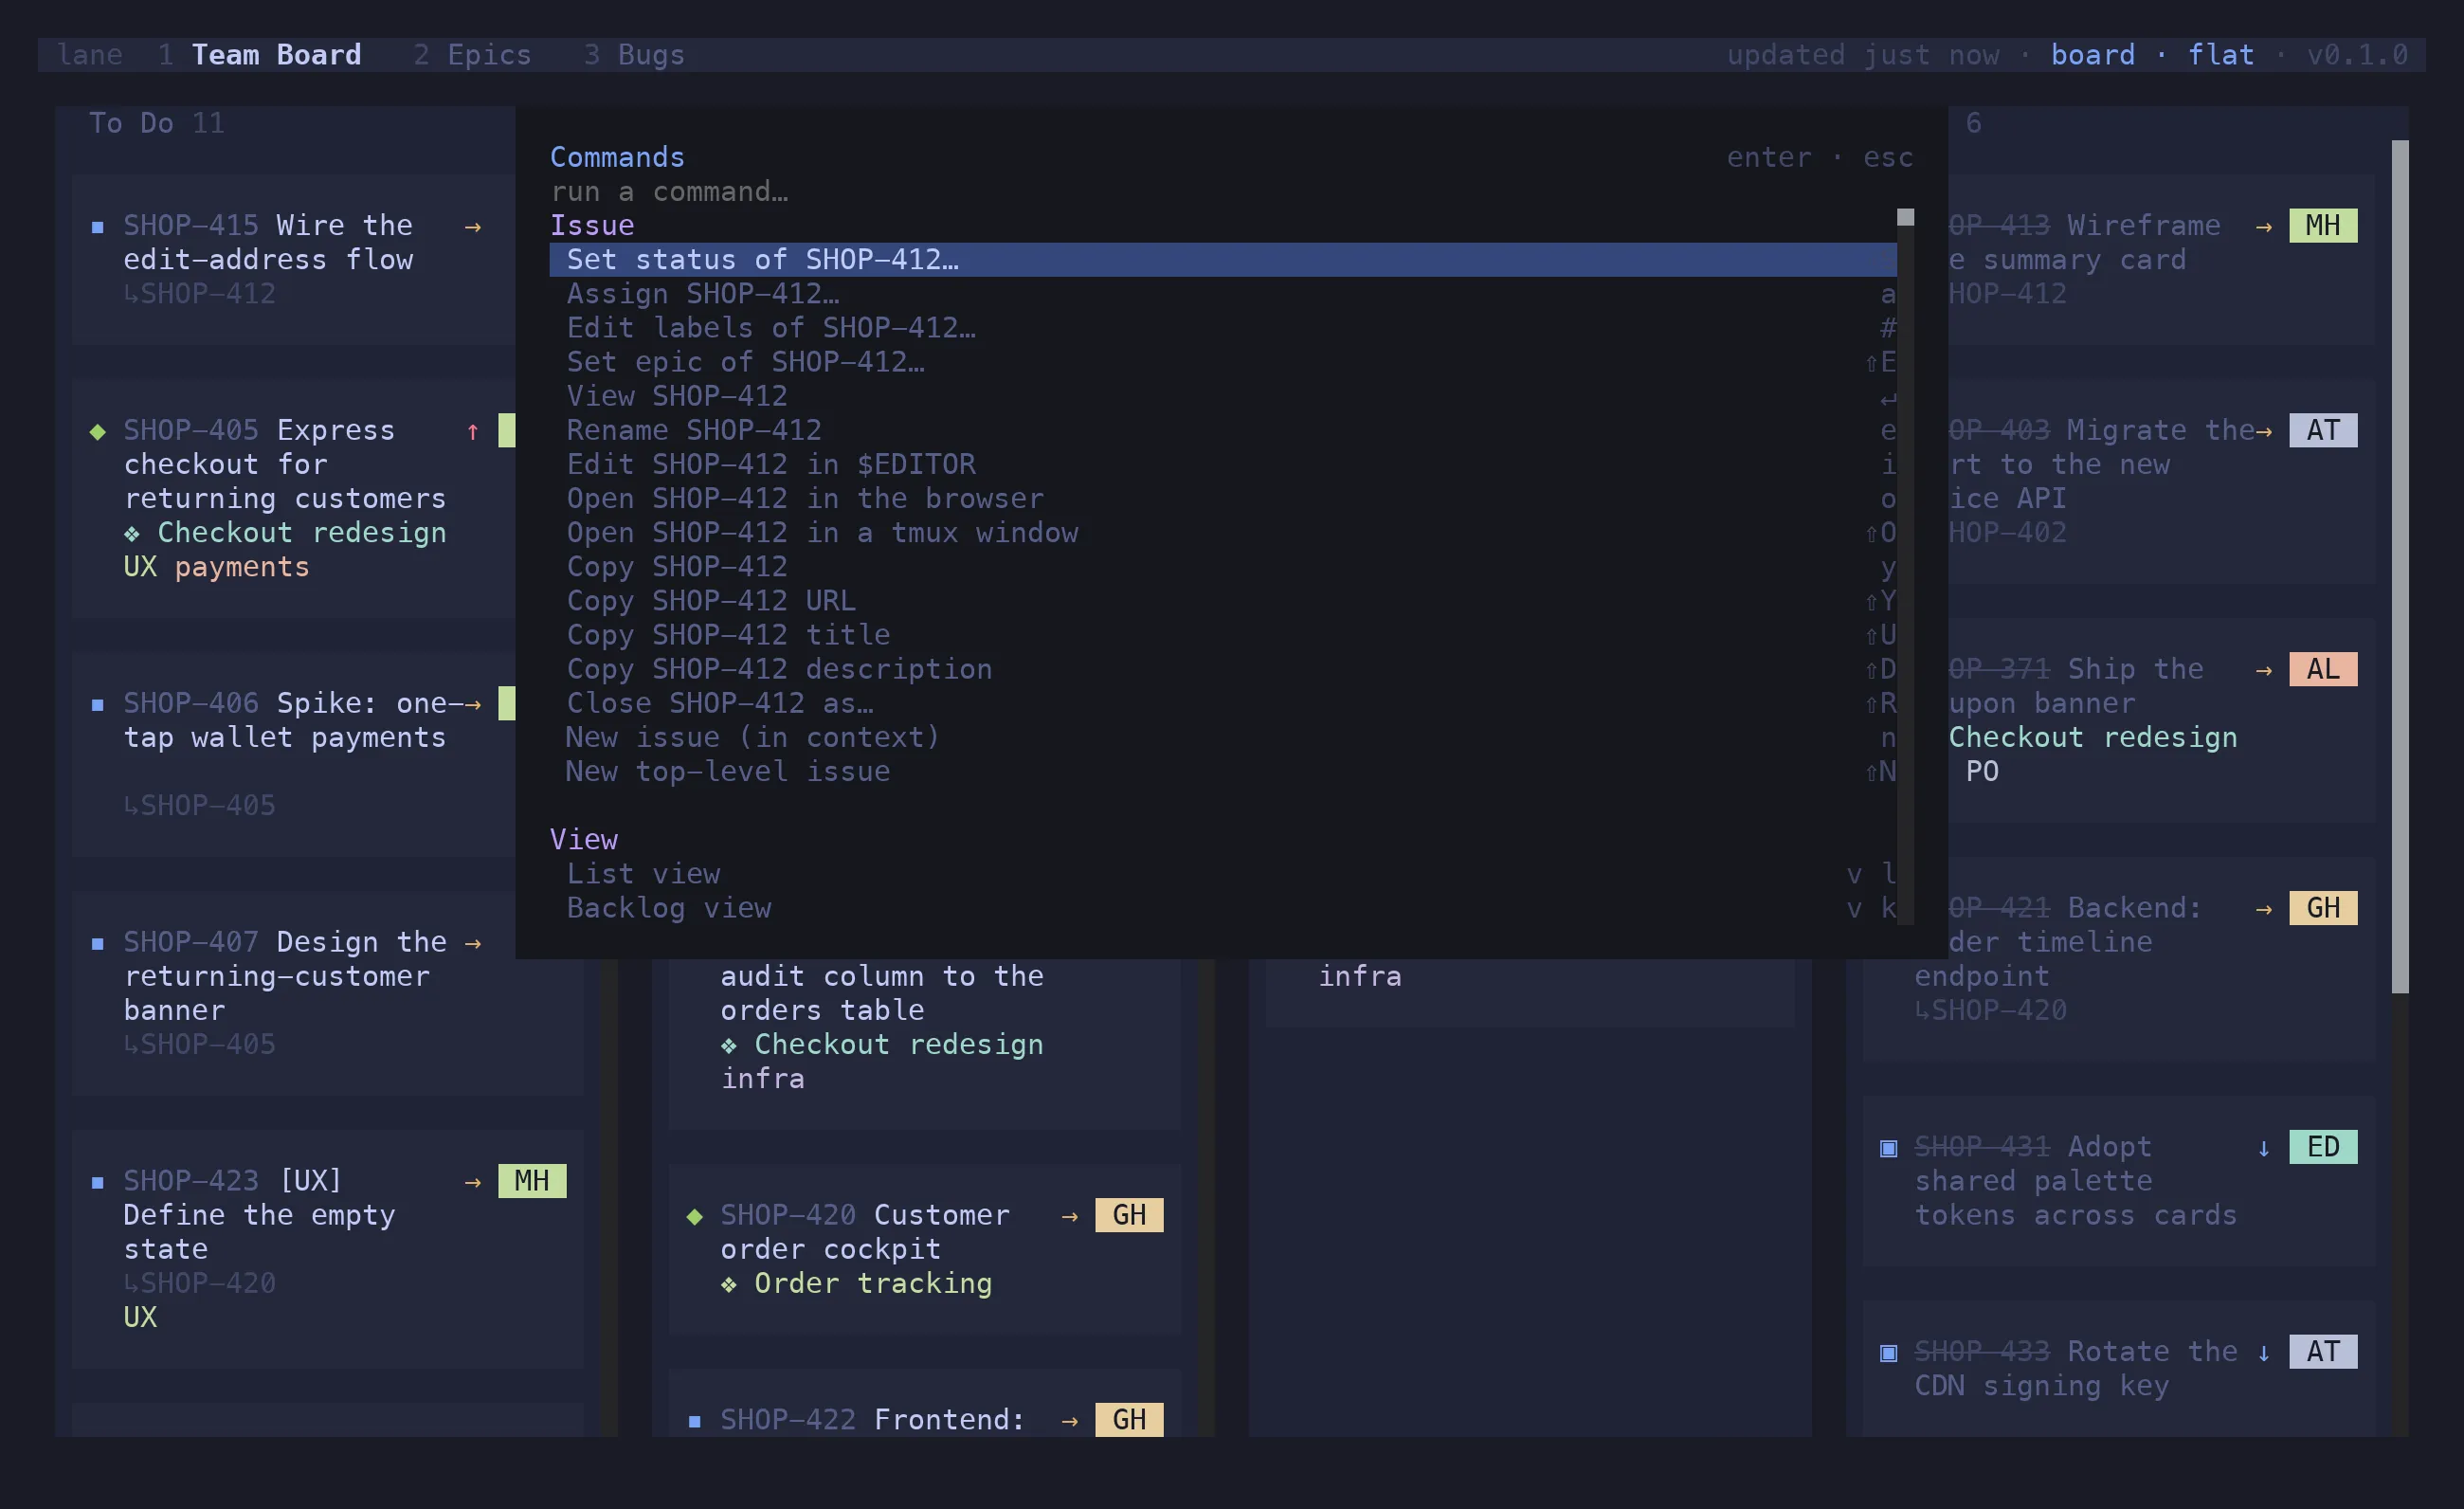Switch to 'Backlog view' command

(1222, 908)
